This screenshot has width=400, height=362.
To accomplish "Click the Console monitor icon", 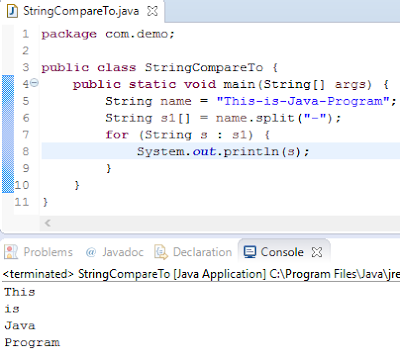I will pos(250,252).
